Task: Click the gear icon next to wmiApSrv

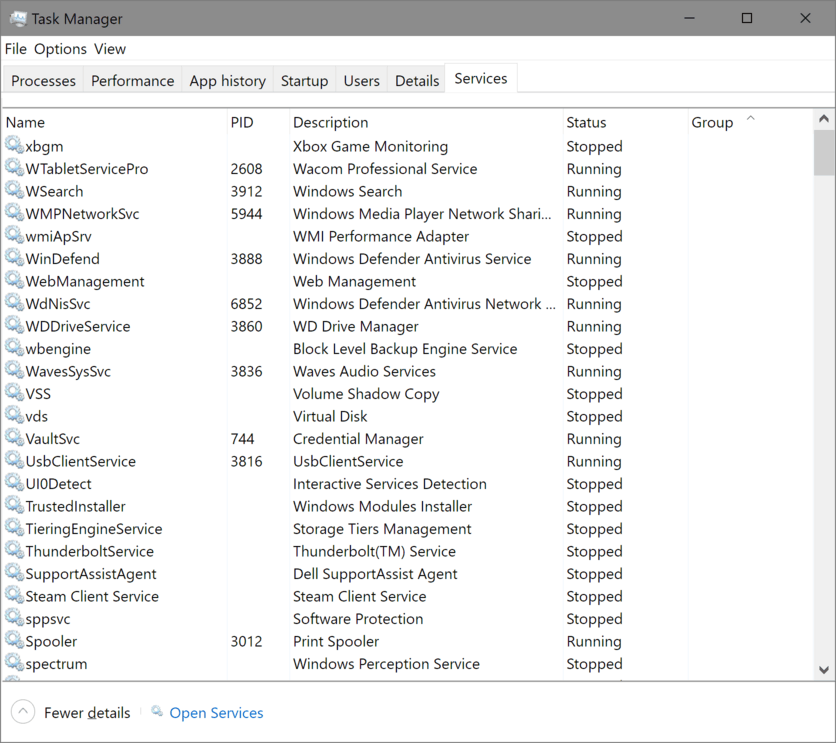Action: point(14,235)
